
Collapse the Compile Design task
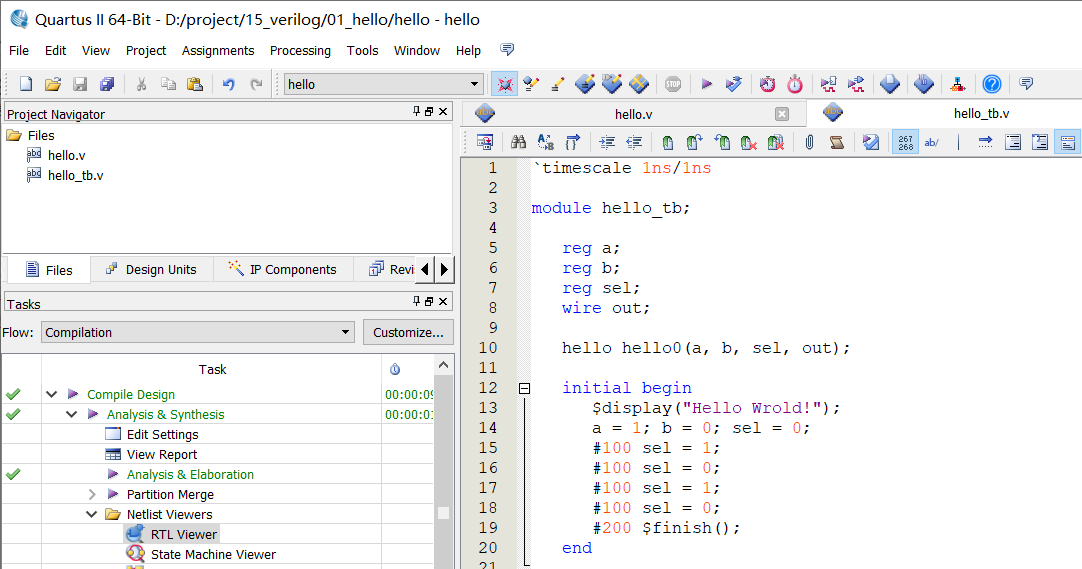51,395
